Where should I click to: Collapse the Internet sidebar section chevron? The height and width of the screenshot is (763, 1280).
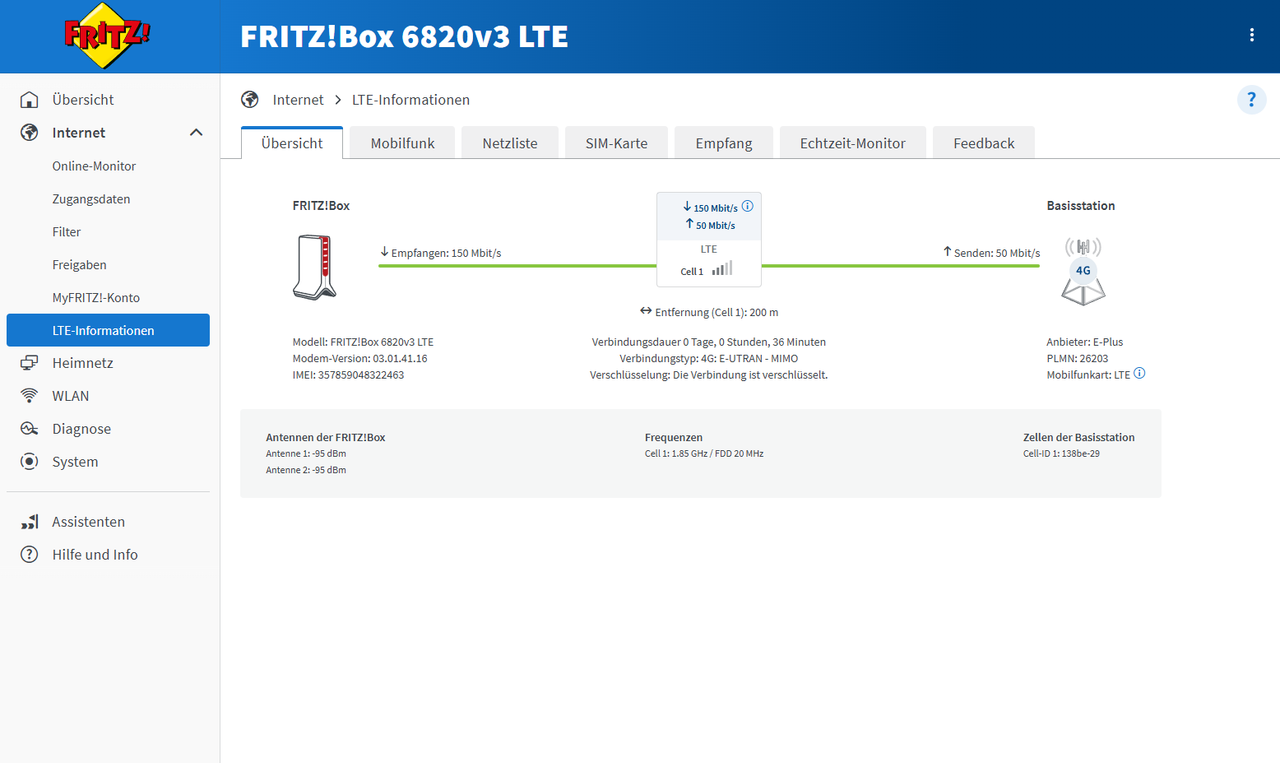[196, 132]
